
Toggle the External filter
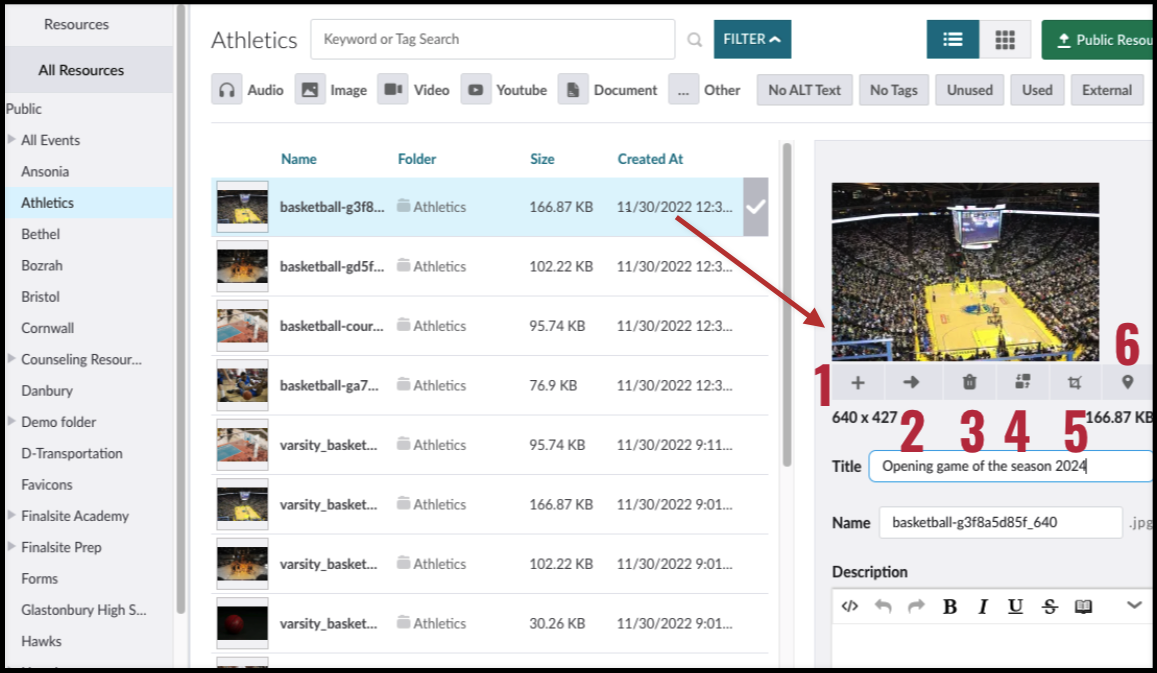[x=1107, y=89]
